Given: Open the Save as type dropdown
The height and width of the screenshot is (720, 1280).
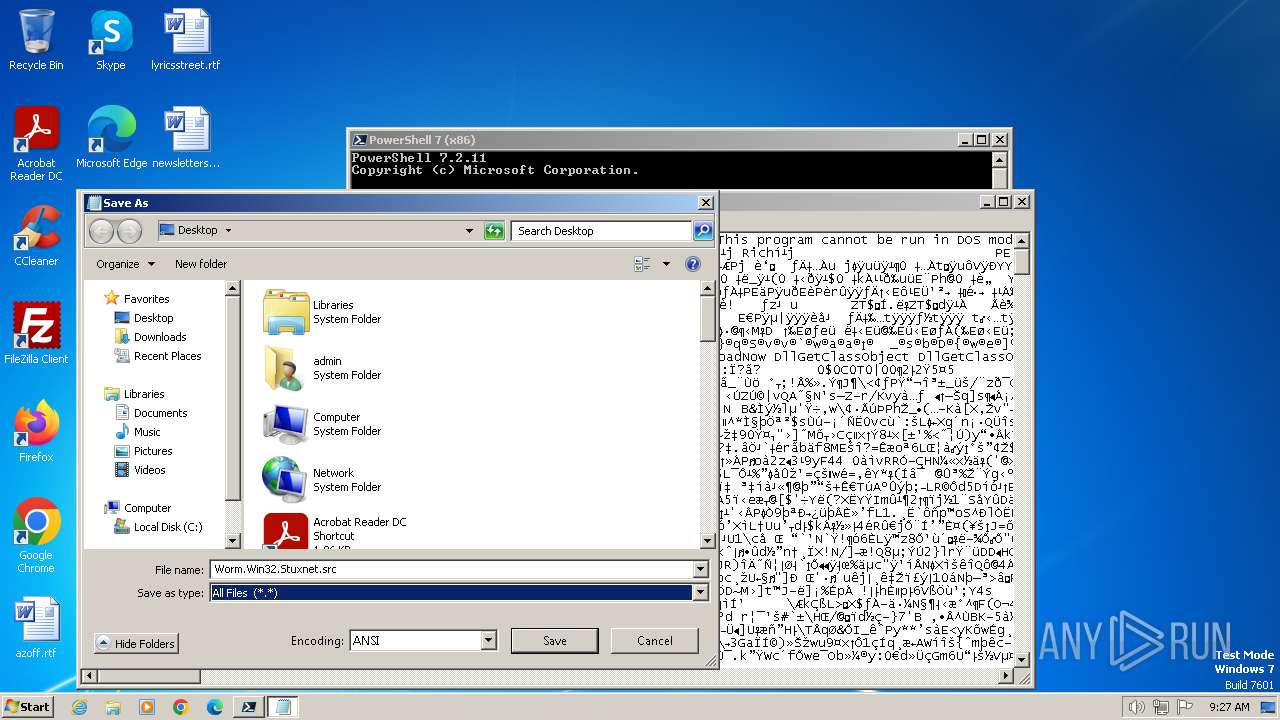Looking at the screenshot, I should coord(700,593).
